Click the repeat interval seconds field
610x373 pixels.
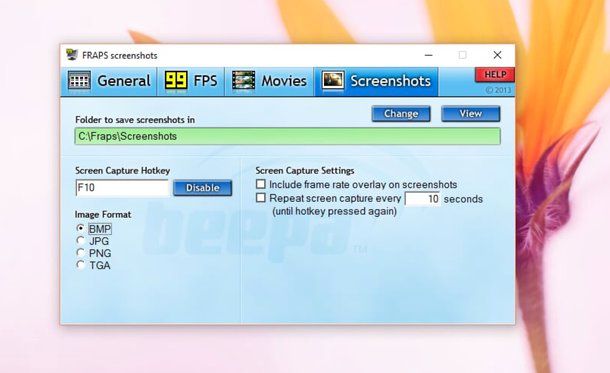coord(422,199)
